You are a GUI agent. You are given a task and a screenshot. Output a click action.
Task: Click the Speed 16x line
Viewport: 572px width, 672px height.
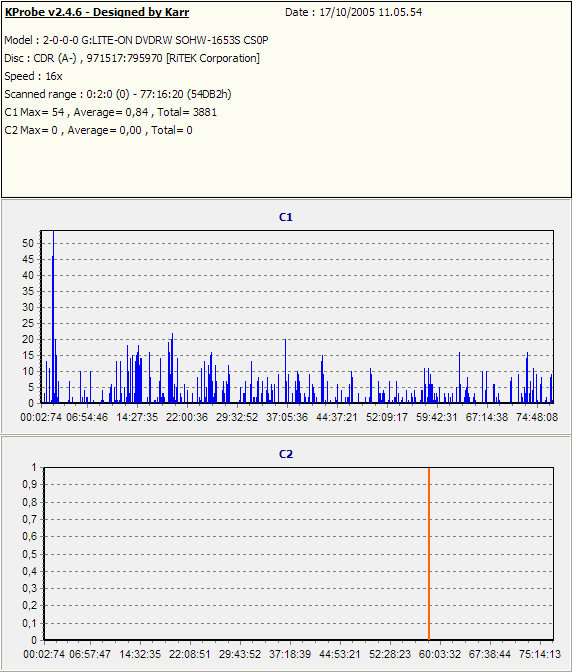pyautogui.click(x=33, y=76)
